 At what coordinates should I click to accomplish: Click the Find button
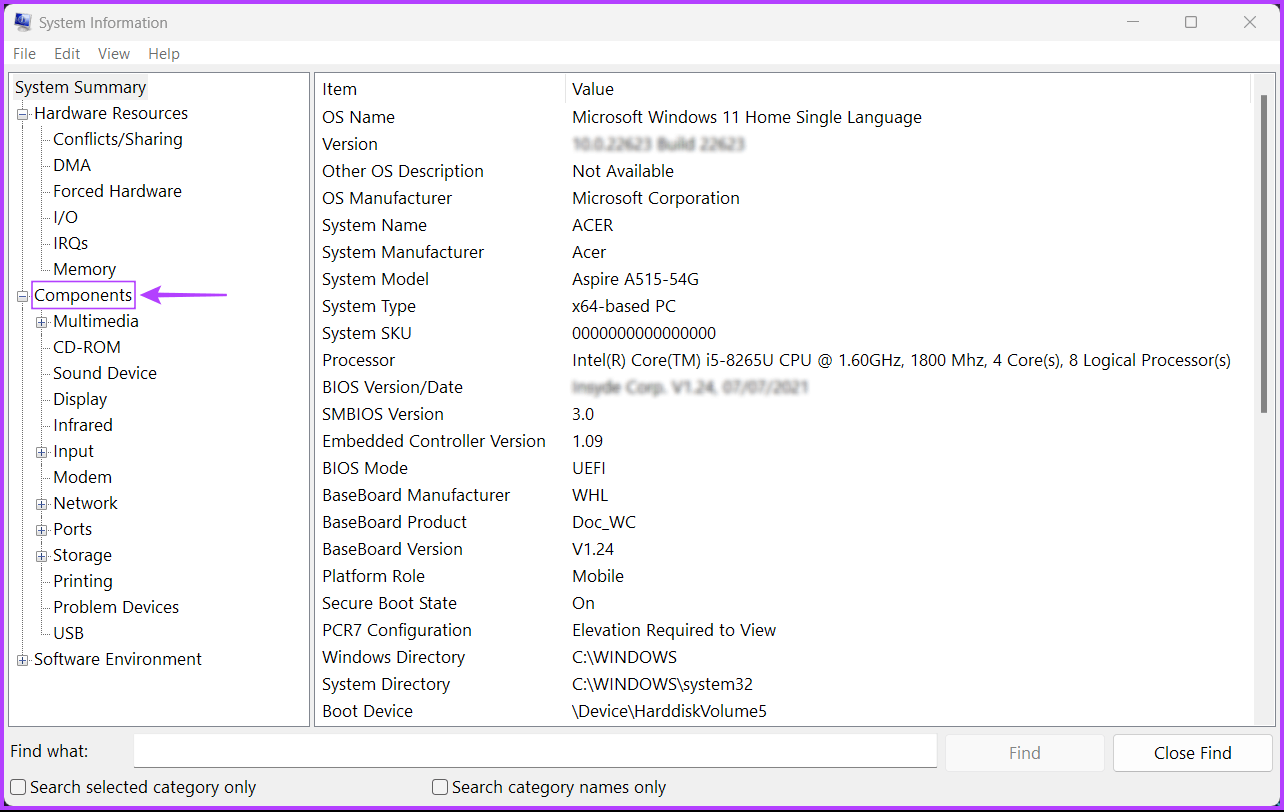(x=1024, y=753)
